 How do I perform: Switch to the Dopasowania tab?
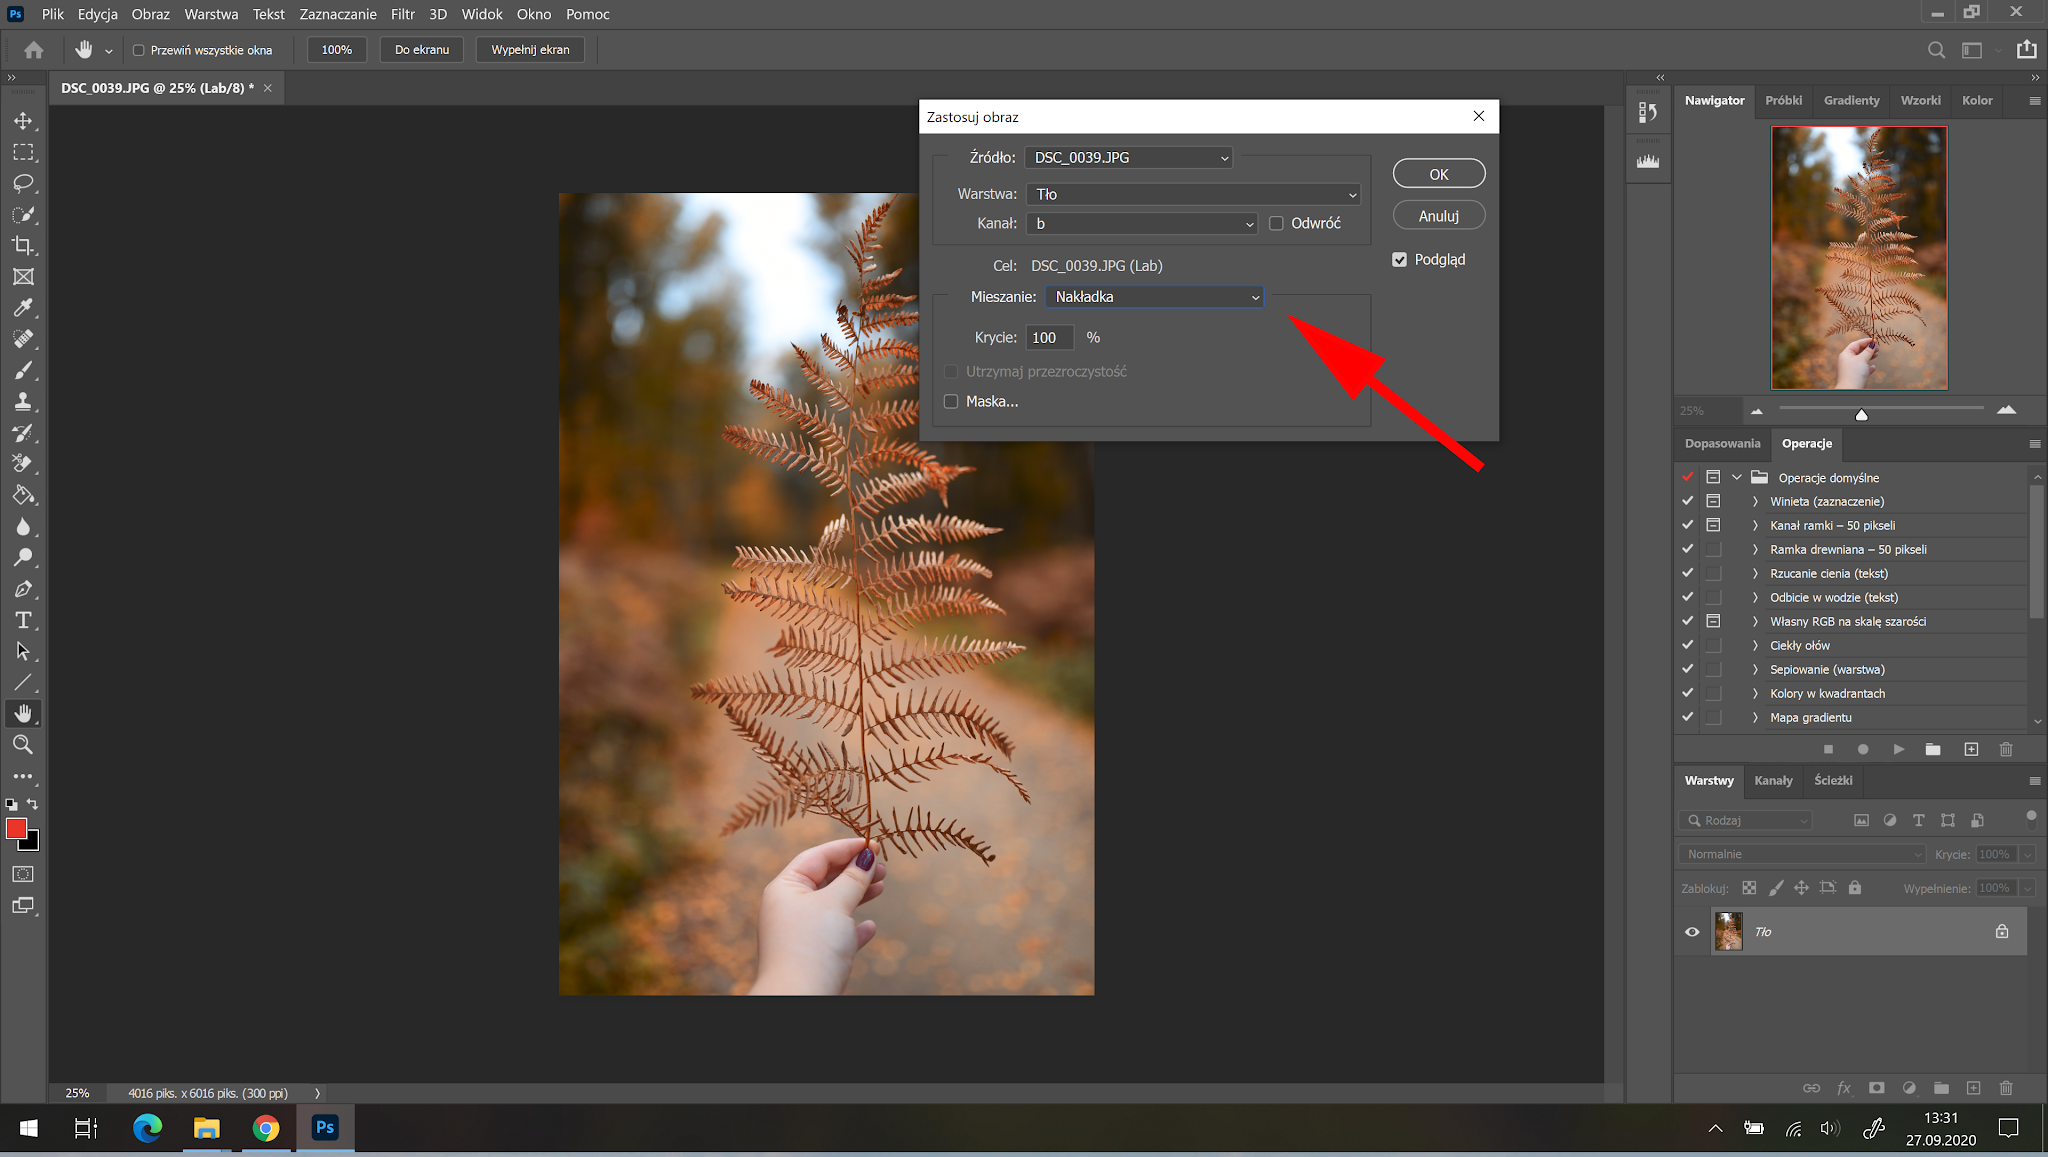(1722, 443)
